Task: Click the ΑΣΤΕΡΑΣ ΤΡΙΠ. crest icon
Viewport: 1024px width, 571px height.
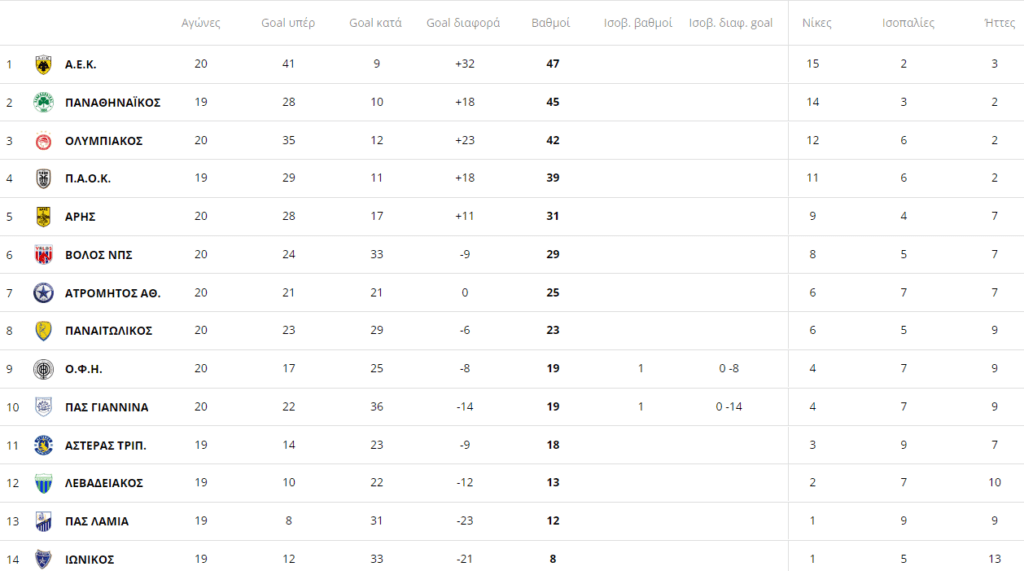Action: tap(43, 446)
